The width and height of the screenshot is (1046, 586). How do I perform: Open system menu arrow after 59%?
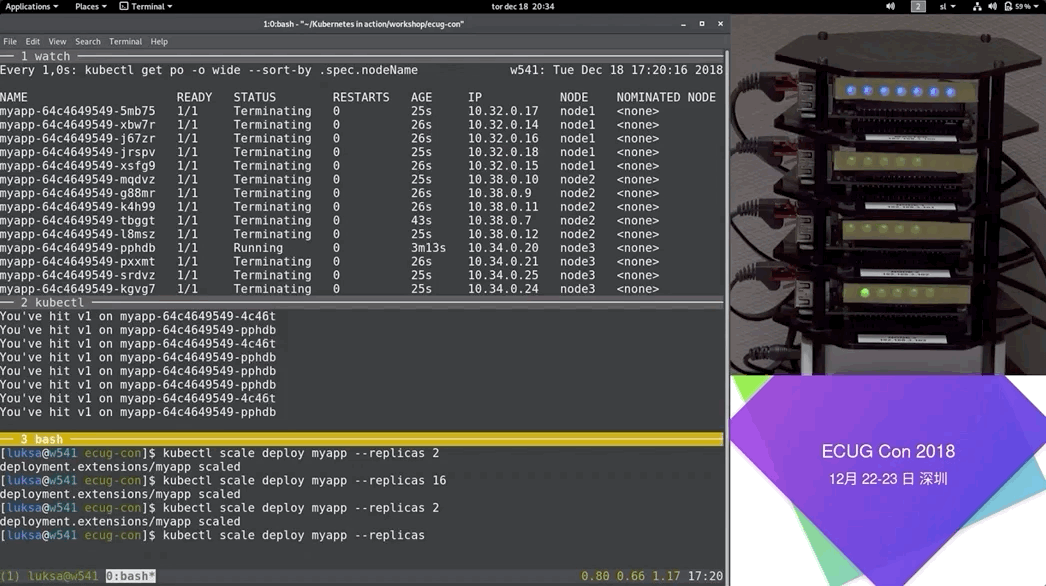click(1036, 6)
